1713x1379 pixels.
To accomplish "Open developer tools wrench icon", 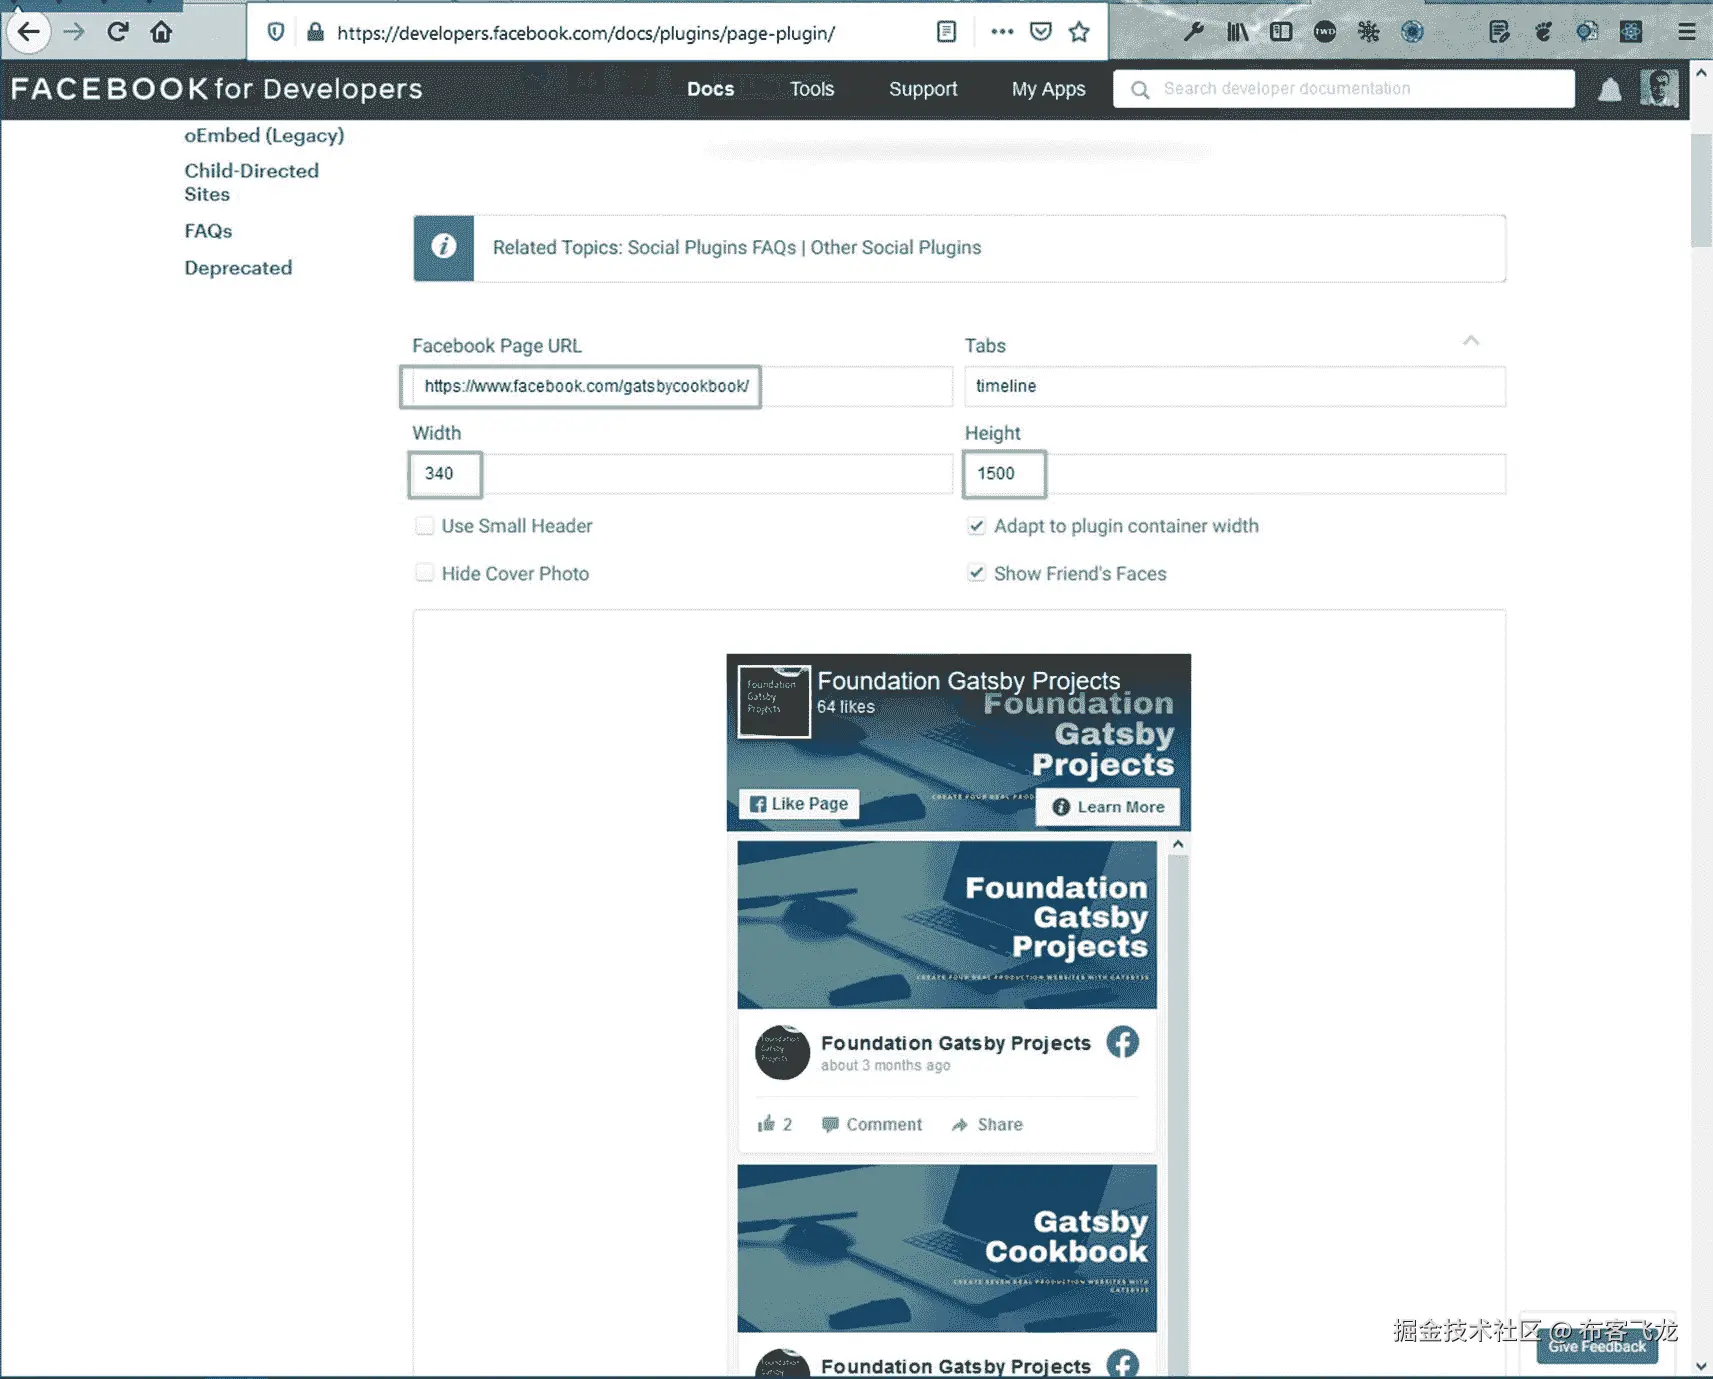I will [x=1193, y=32].
